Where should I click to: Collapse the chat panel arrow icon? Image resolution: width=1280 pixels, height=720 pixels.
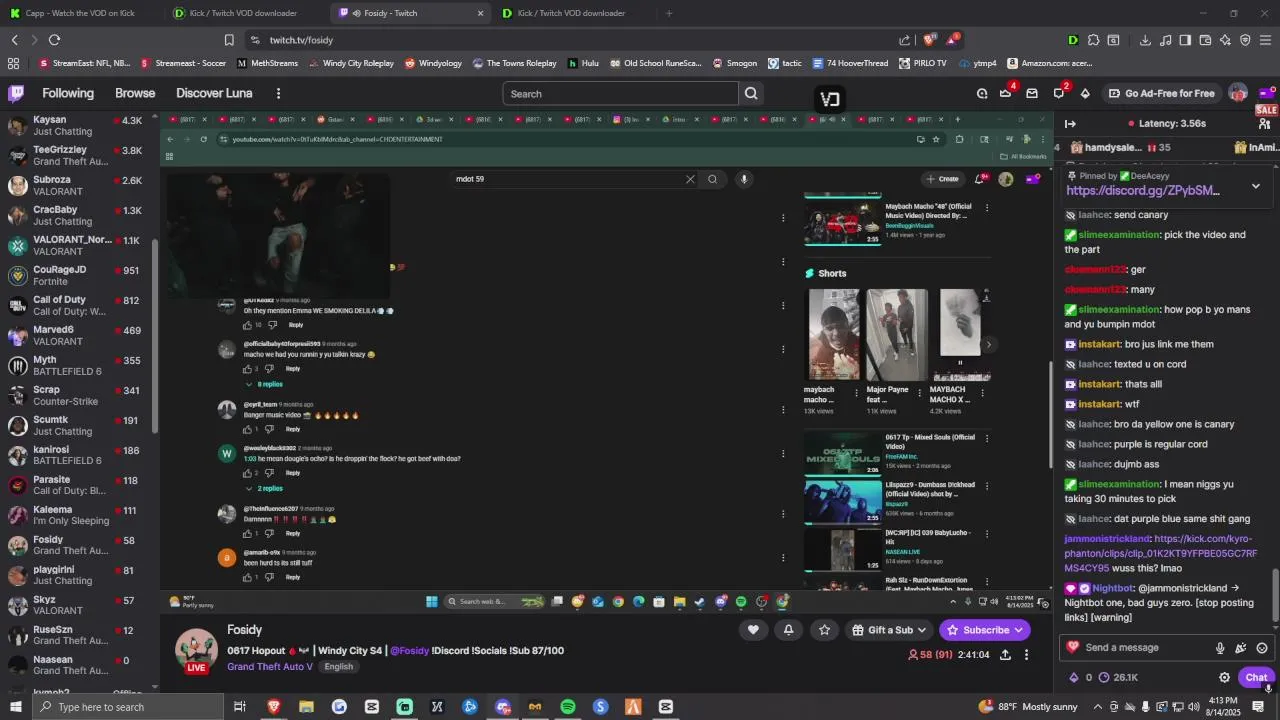[x=1070, y=124]
